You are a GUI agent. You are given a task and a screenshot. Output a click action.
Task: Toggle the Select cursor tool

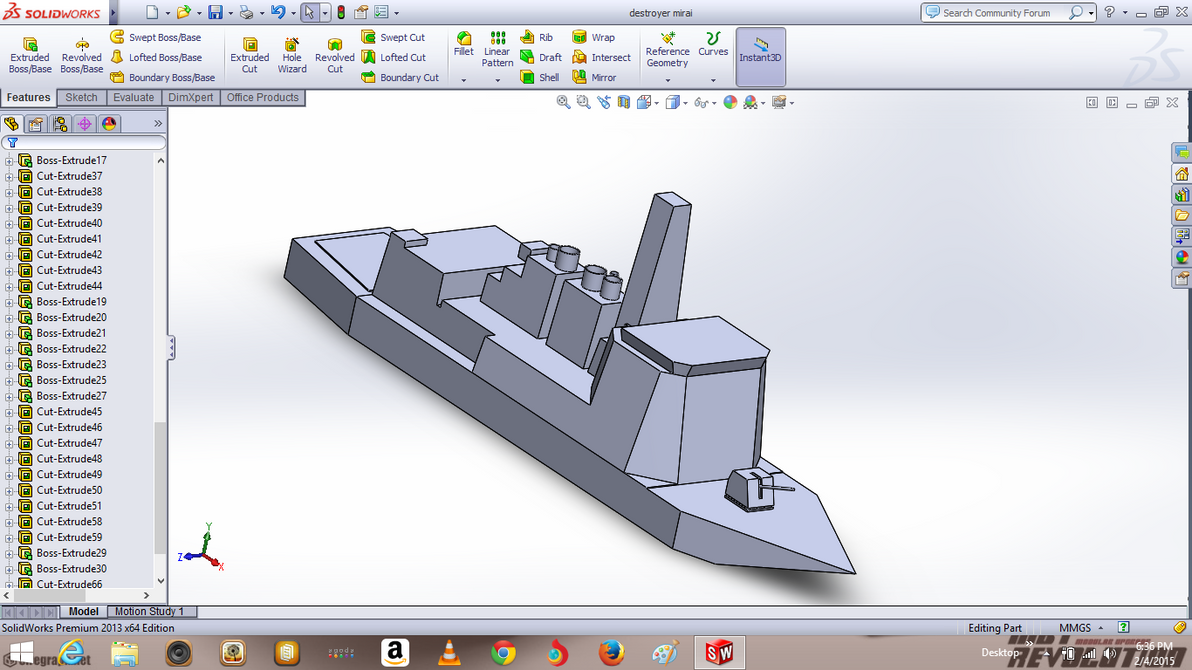pos(309,13)
